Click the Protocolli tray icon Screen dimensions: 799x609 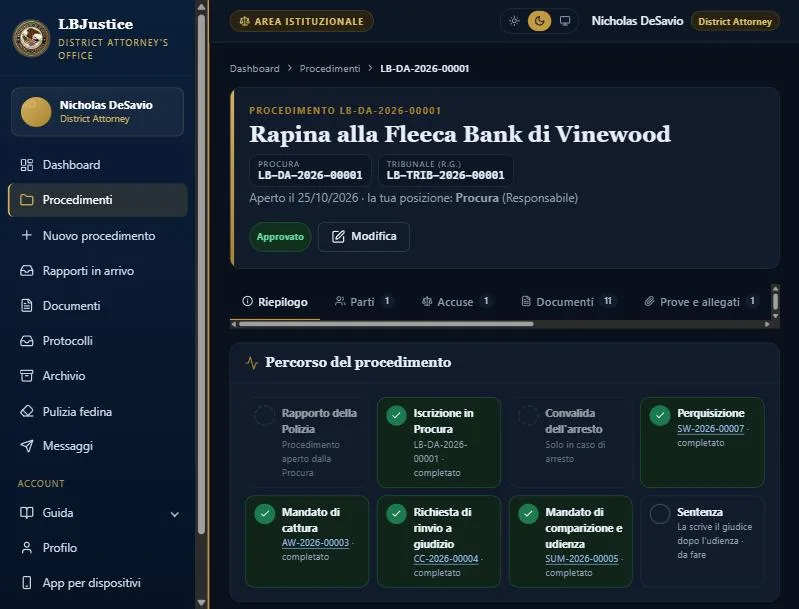[26, 340]
